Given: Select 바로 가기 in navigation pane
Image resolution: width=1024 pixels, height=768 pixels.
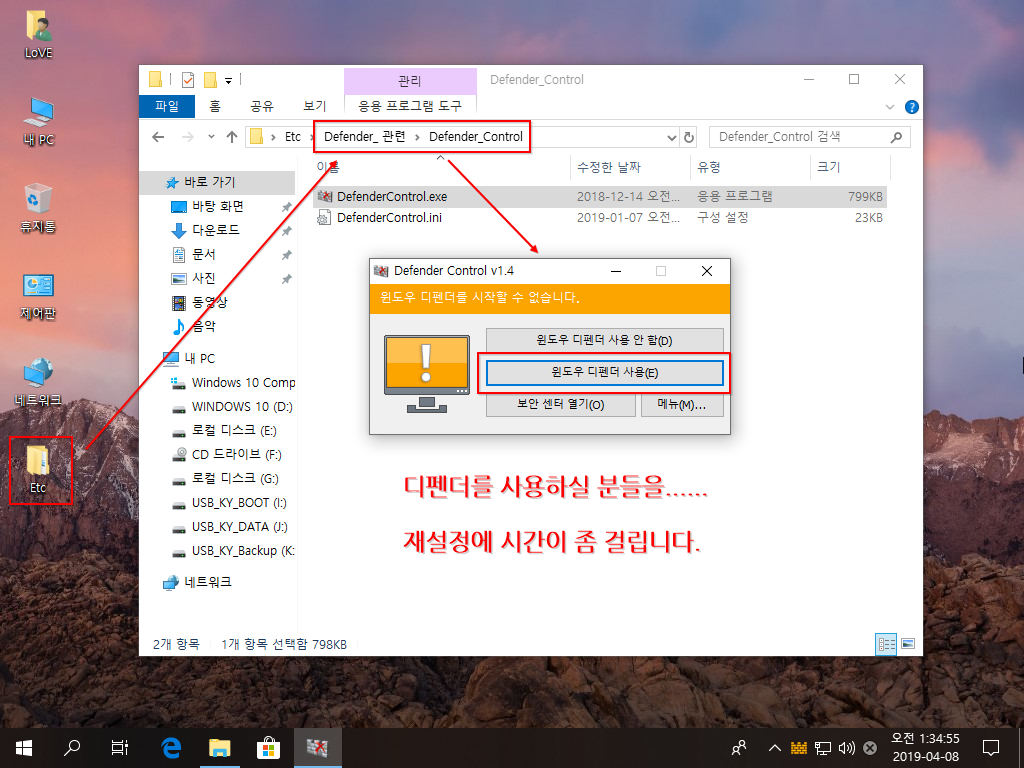Looking at the screenshot, I should tap(217, 182).
